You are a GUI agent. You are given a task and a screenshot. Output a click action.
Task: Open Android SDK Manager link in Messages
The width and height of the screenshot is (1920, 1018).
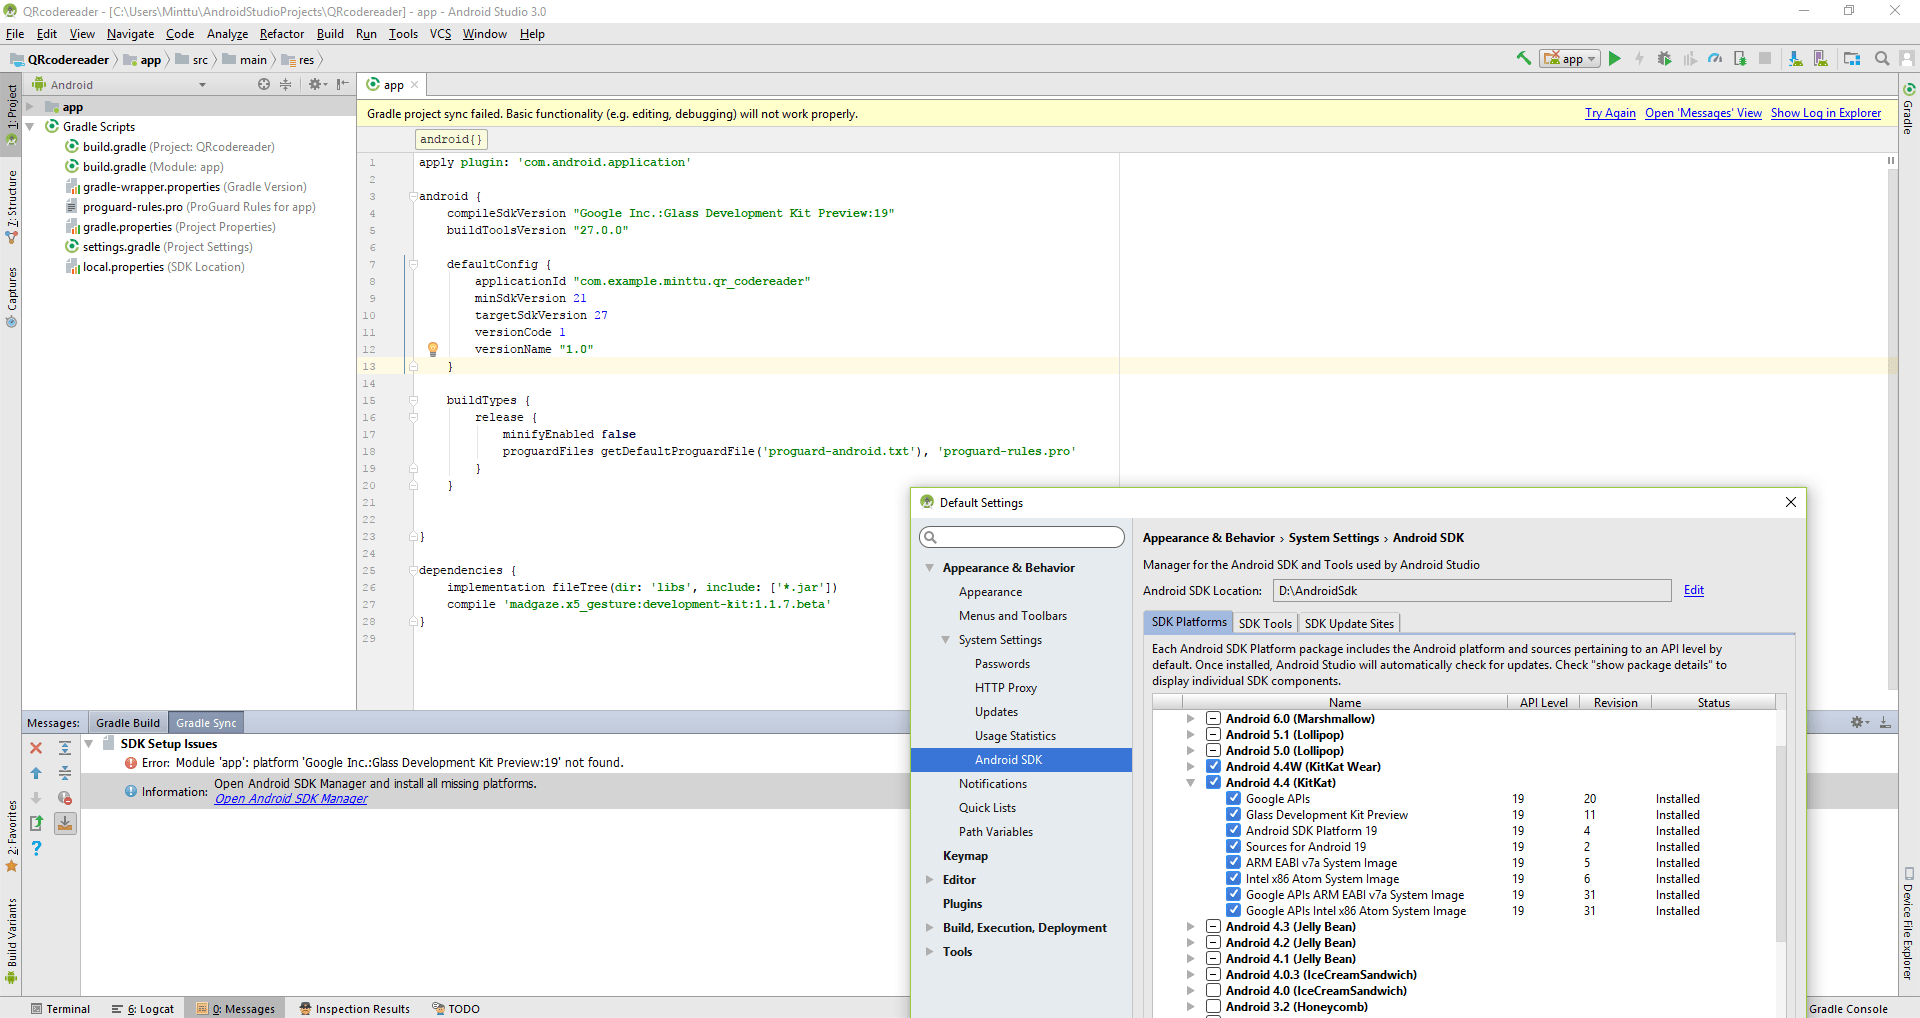pos(290,798)
